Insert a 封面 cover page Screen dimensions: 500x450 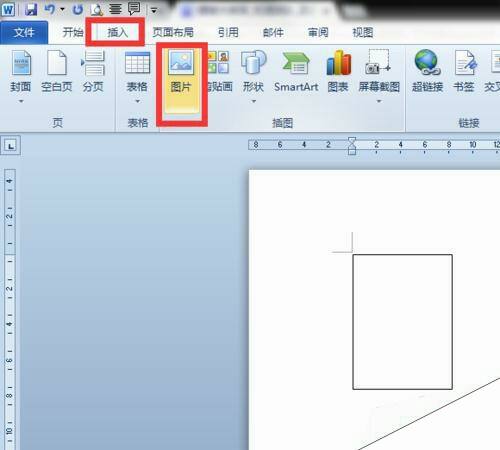click(21, 71)
